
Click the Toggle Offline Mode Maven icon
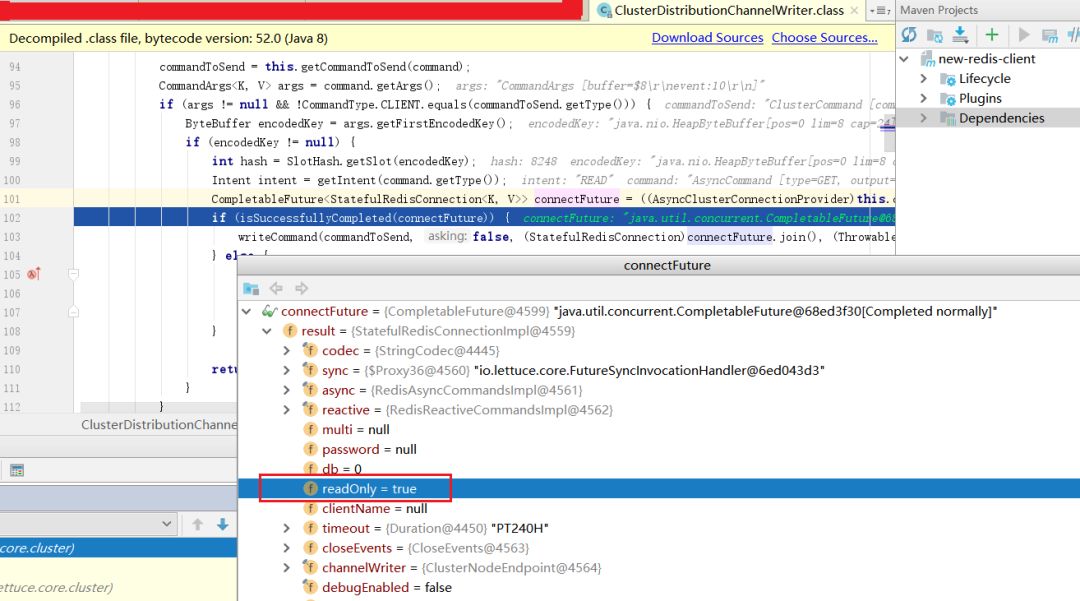pyautogui.click(x=1073, y=35)
